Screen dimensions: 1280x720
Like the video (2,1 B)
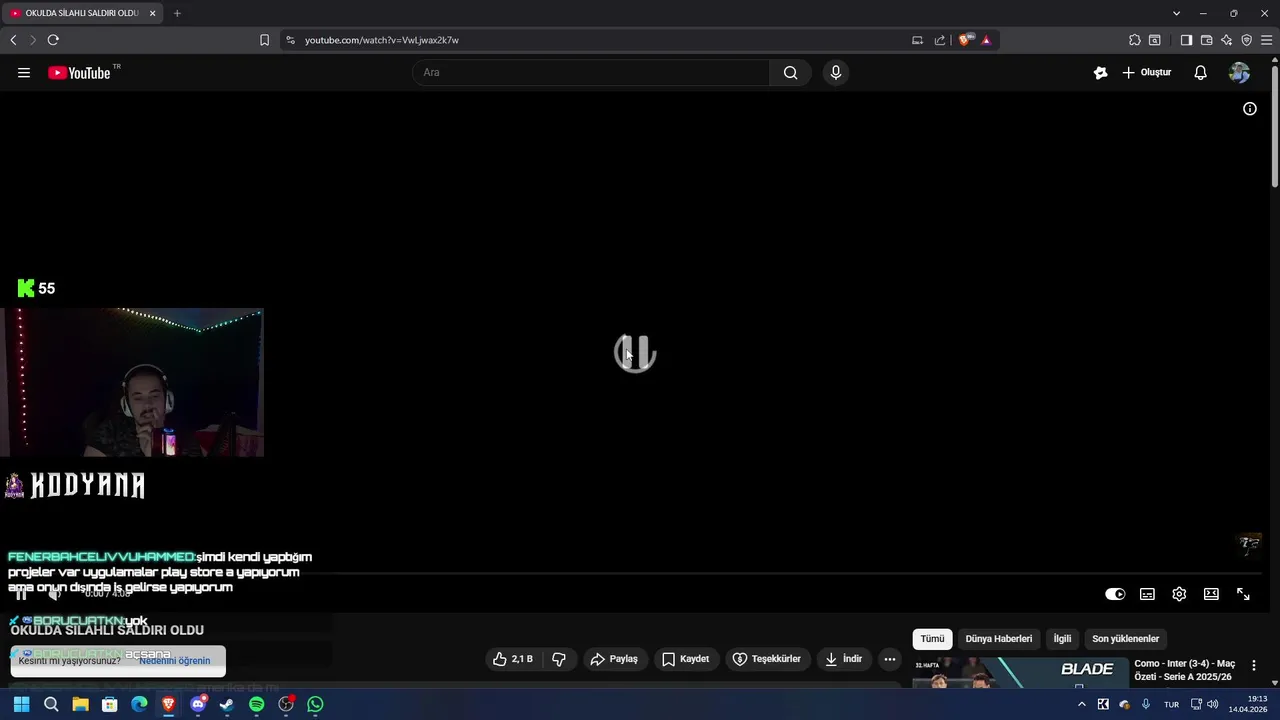(513, 659)
